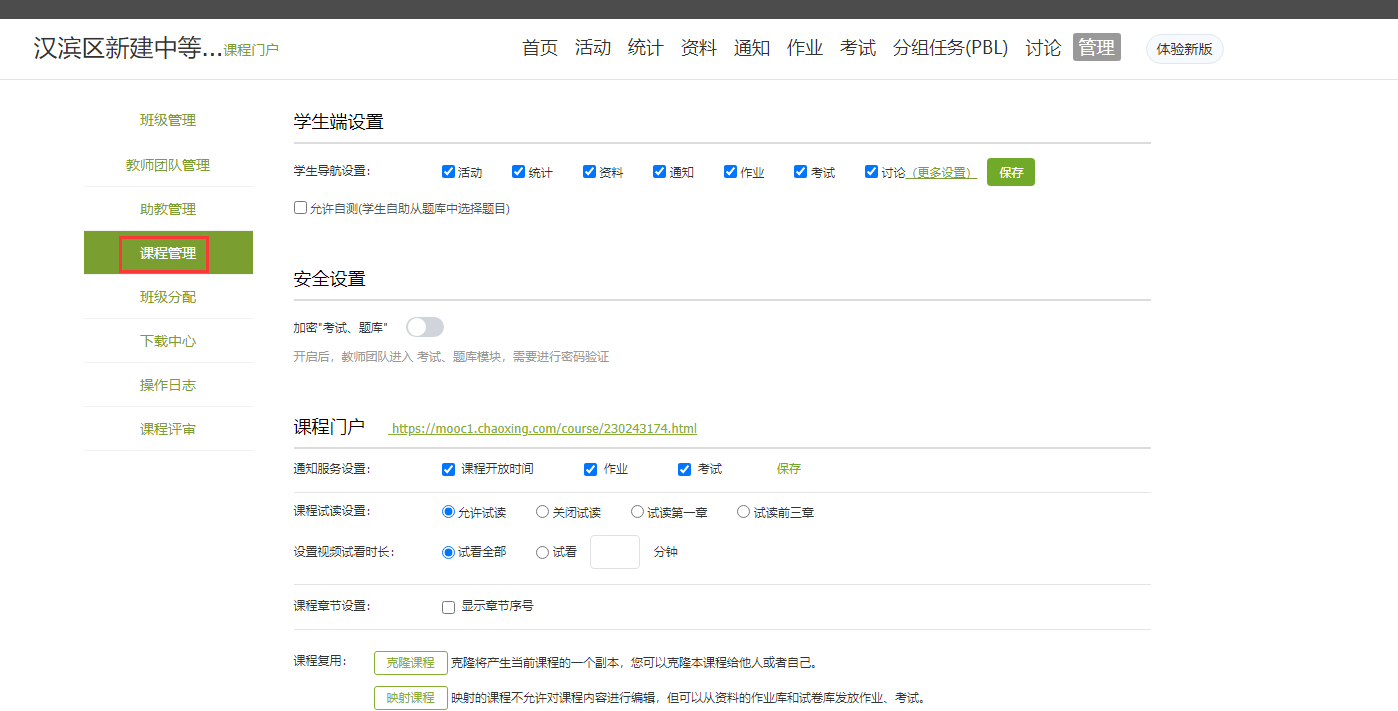Image resolution: width=1398 pixels, height=711 pixels.
Task: Click the 体验新版 button
Action: coord(1184,49)
